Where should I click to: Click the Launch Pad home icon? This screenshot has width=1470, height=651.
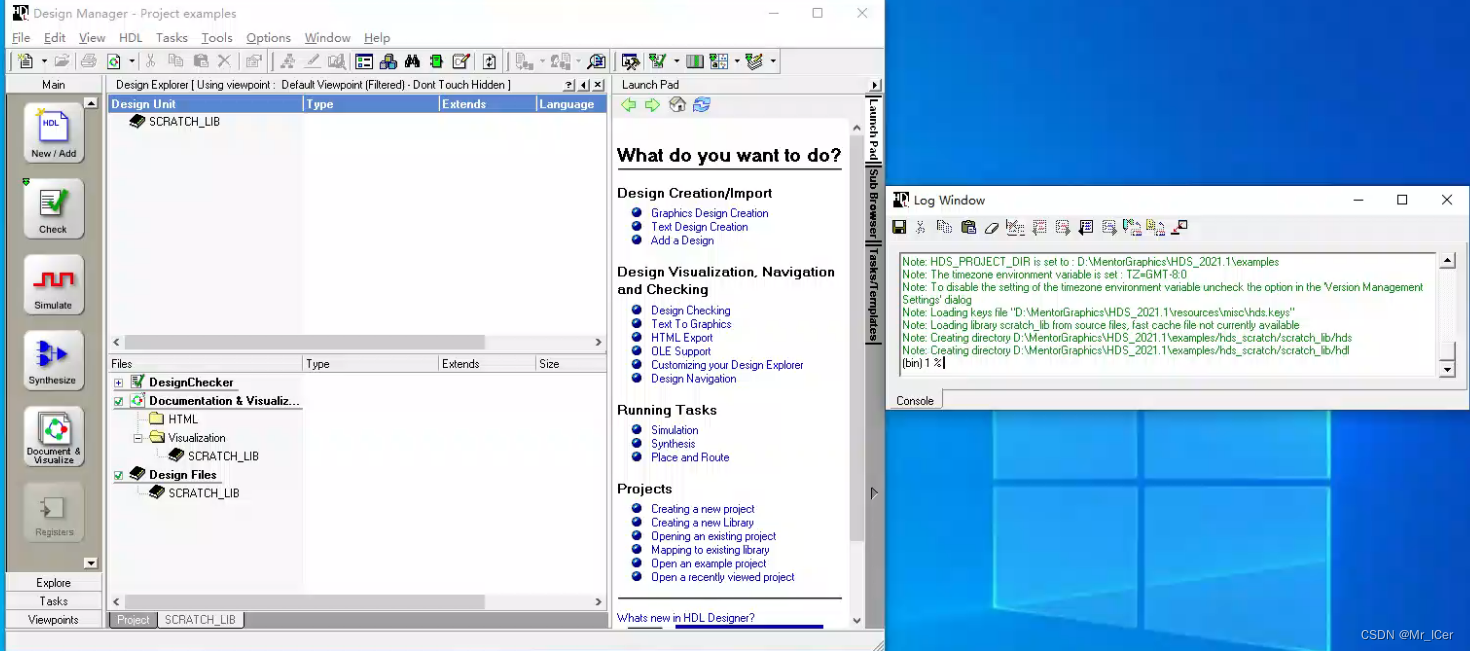pos(677,105)
